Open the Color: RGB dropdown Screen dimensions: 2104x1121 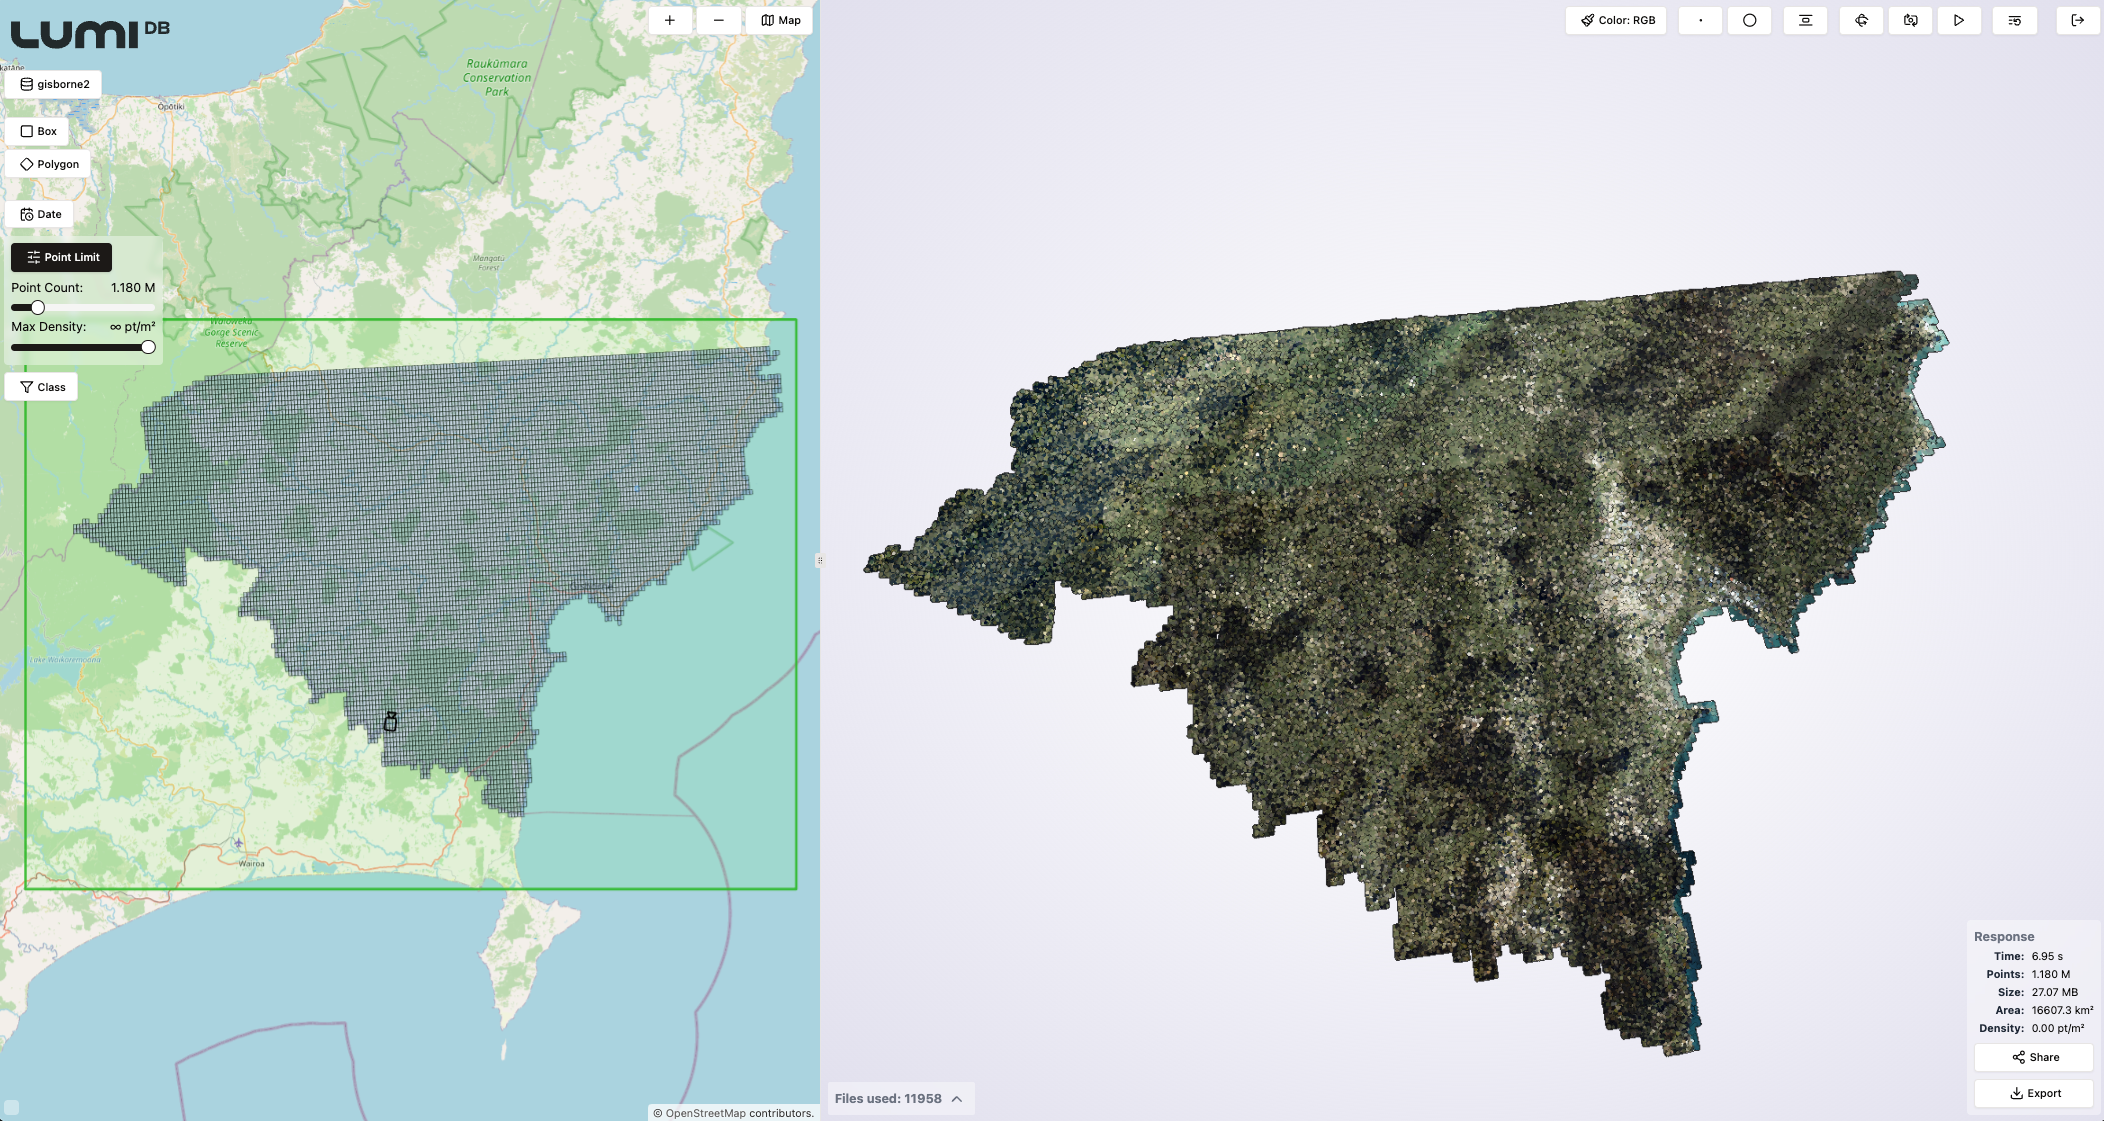(x=1616, y=20)
